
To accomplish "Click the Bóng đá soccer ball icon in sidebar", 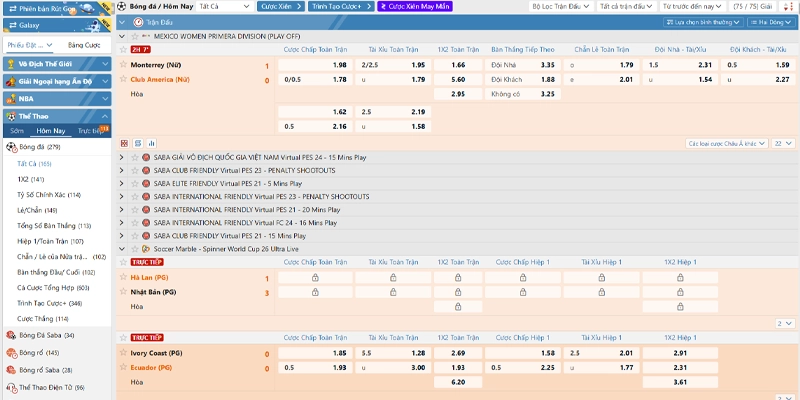I will pyautogui.click(x=11, y=147).
